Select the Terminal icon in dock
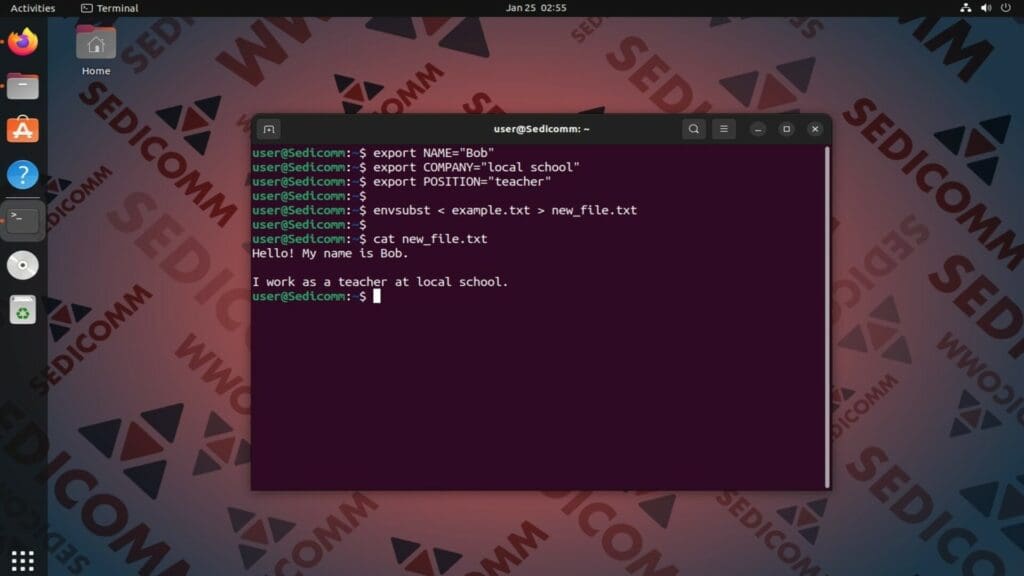 coord(23,221)
